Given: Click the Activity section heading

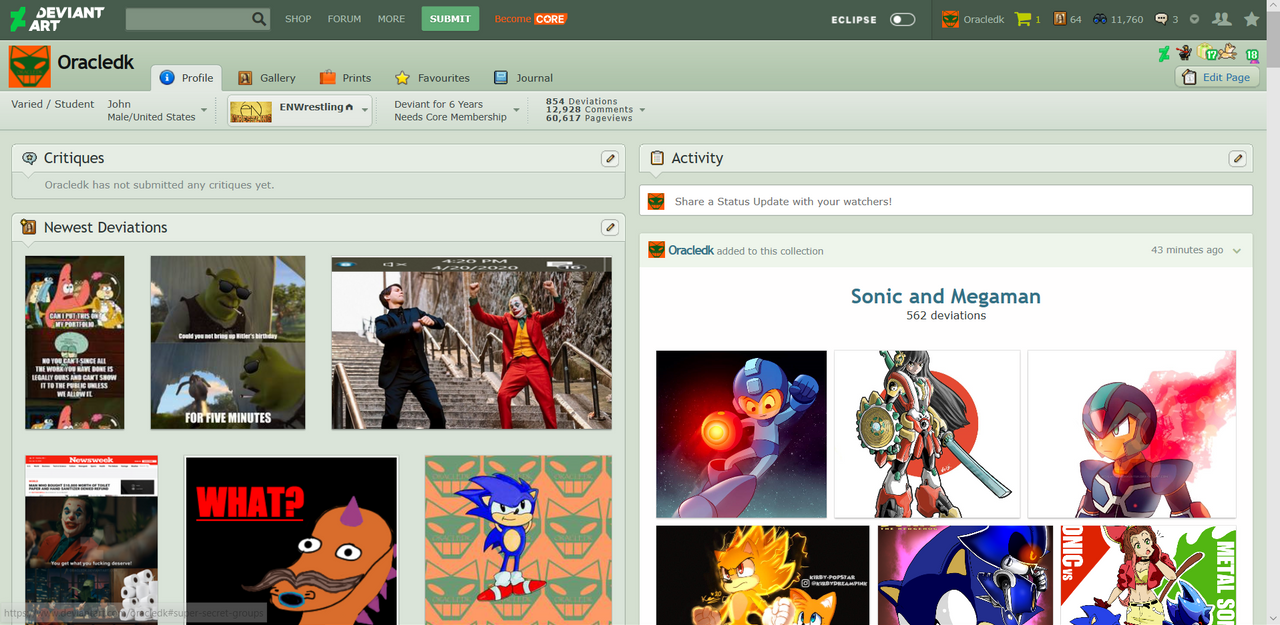Looking at the screenshot, I should pyautogui.click(x=697, y=158).
